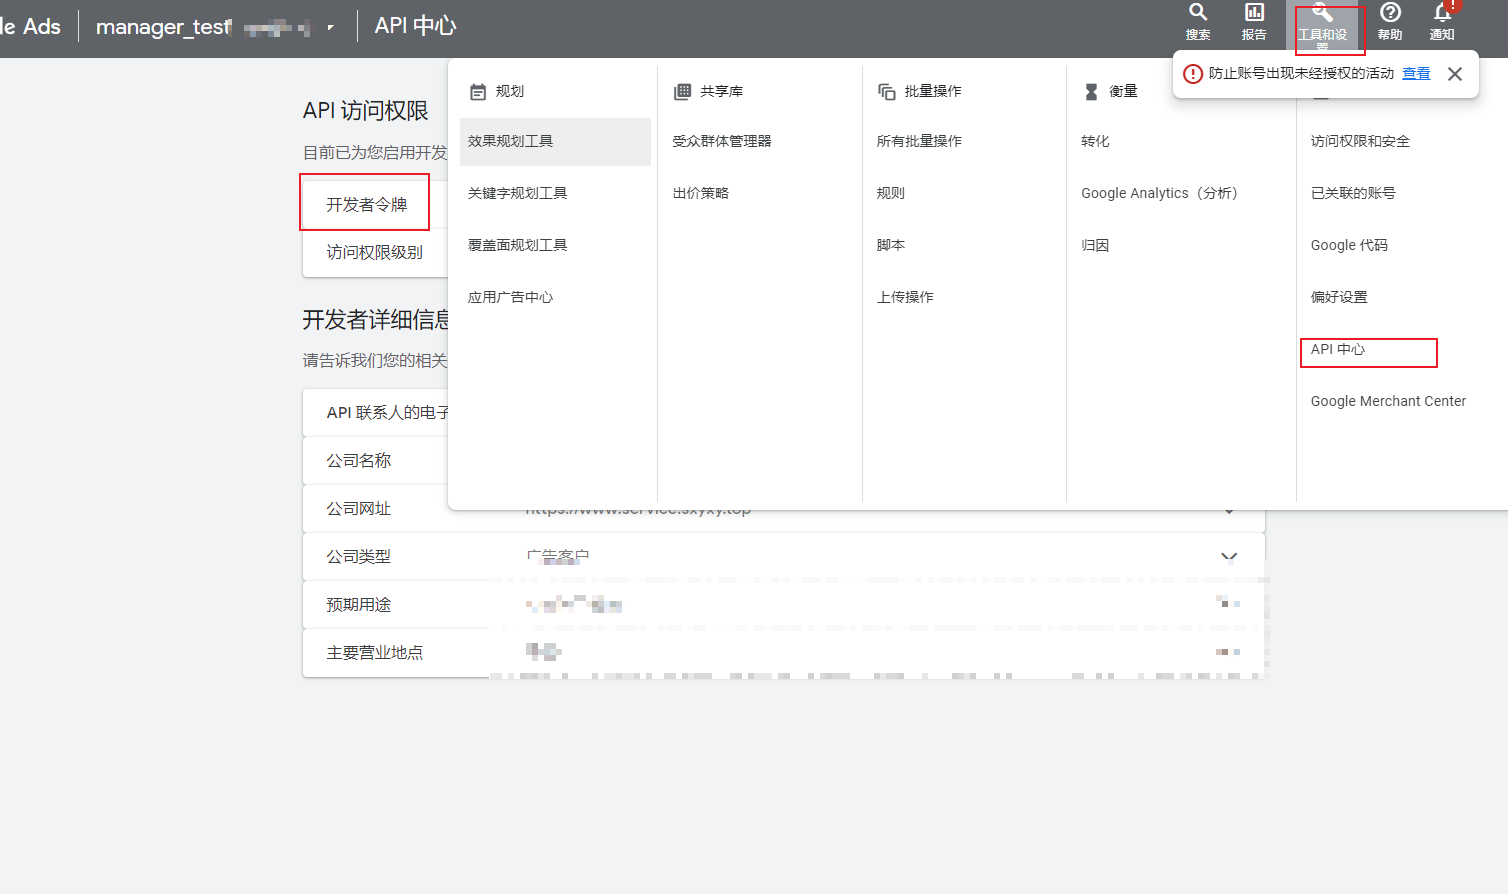Click the library icon beside 共享库 heading
The image size is (1508, 894).
[x=683, y=92]
